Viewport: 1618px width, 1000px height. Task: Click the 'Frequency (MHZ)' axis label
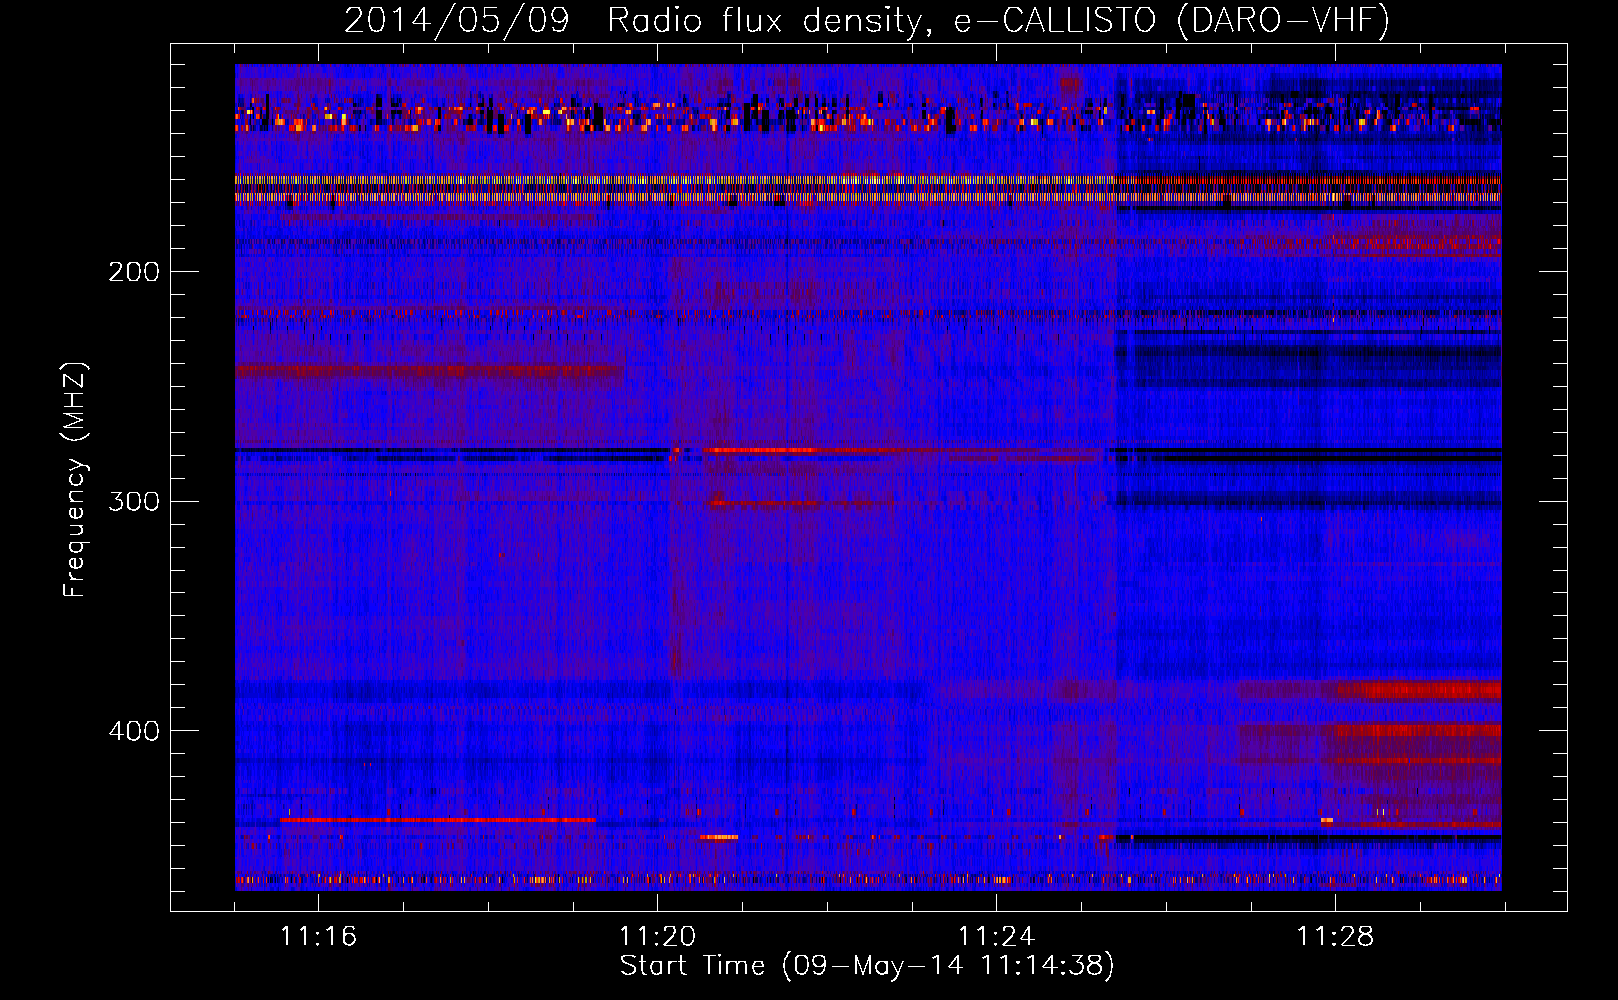point(75,480)
